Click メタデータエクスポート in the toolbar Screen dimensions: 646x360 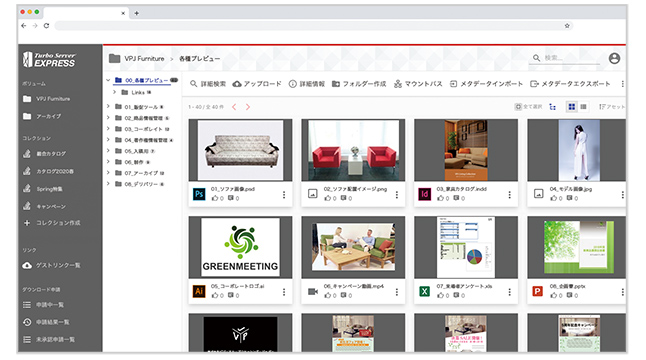click(570, 84)
